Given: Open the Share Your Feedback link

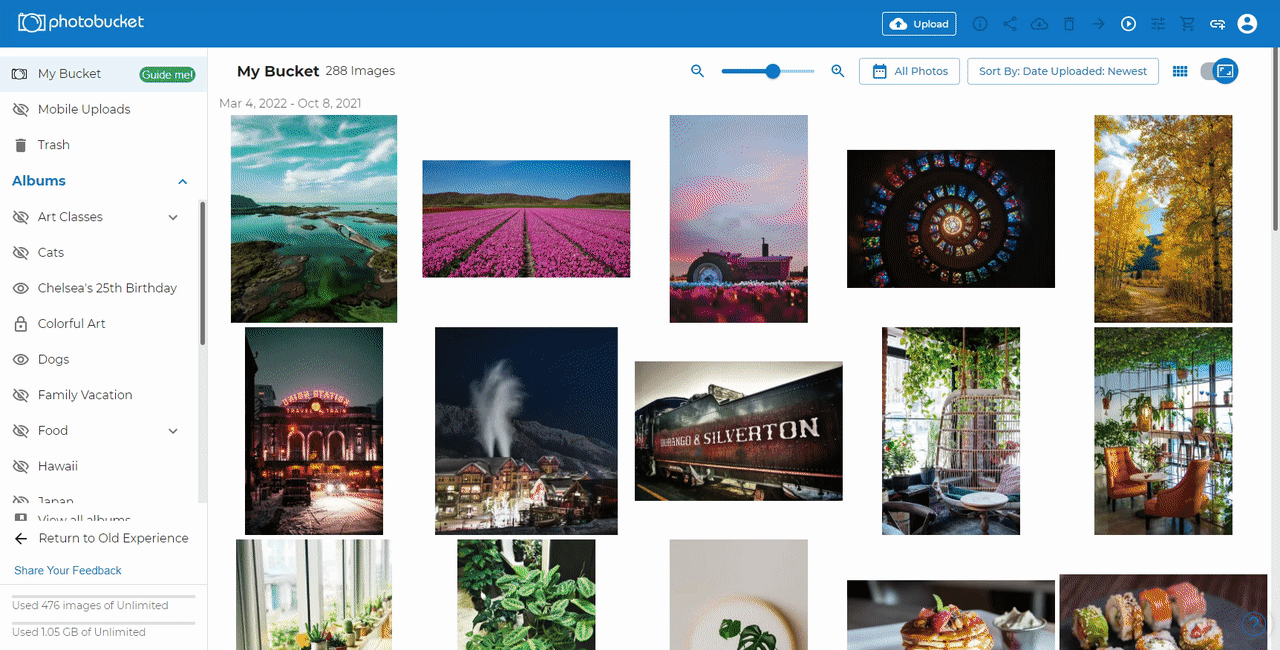Looking at the screenshot, I should click(68, 570).
